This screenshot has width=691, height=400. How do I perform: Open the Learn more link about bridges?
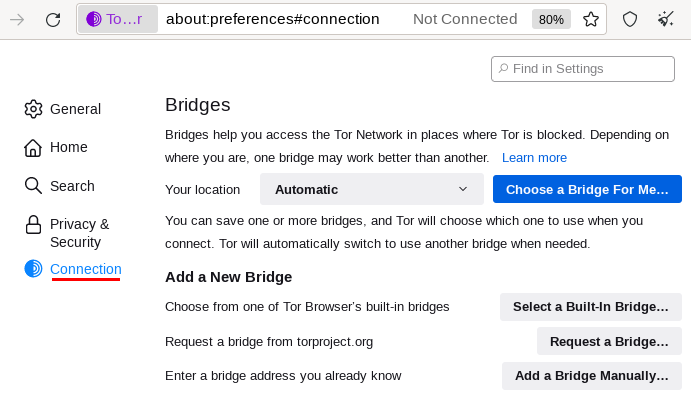click(x=534, y=158)
